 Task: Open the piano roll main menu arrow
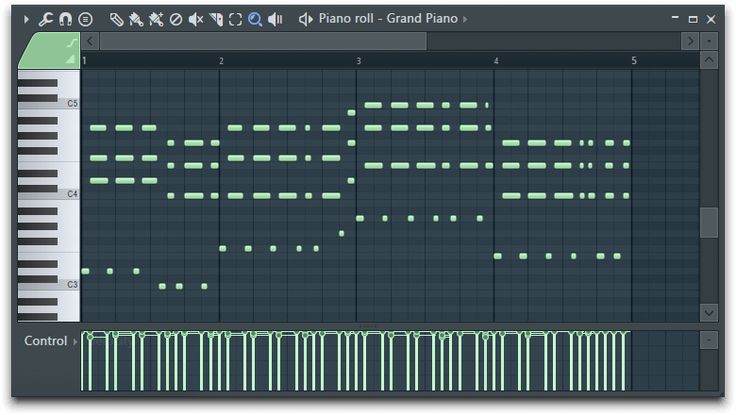27,19
